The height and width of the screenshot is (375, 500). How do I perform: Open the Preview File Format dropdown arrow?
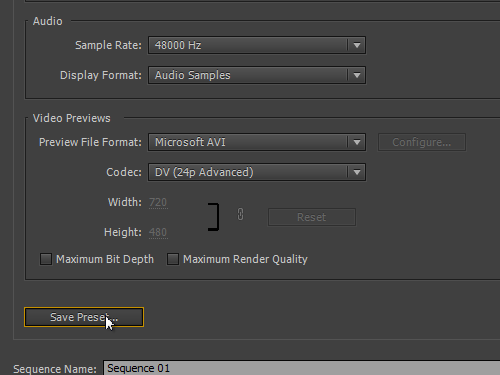(357, 142)
